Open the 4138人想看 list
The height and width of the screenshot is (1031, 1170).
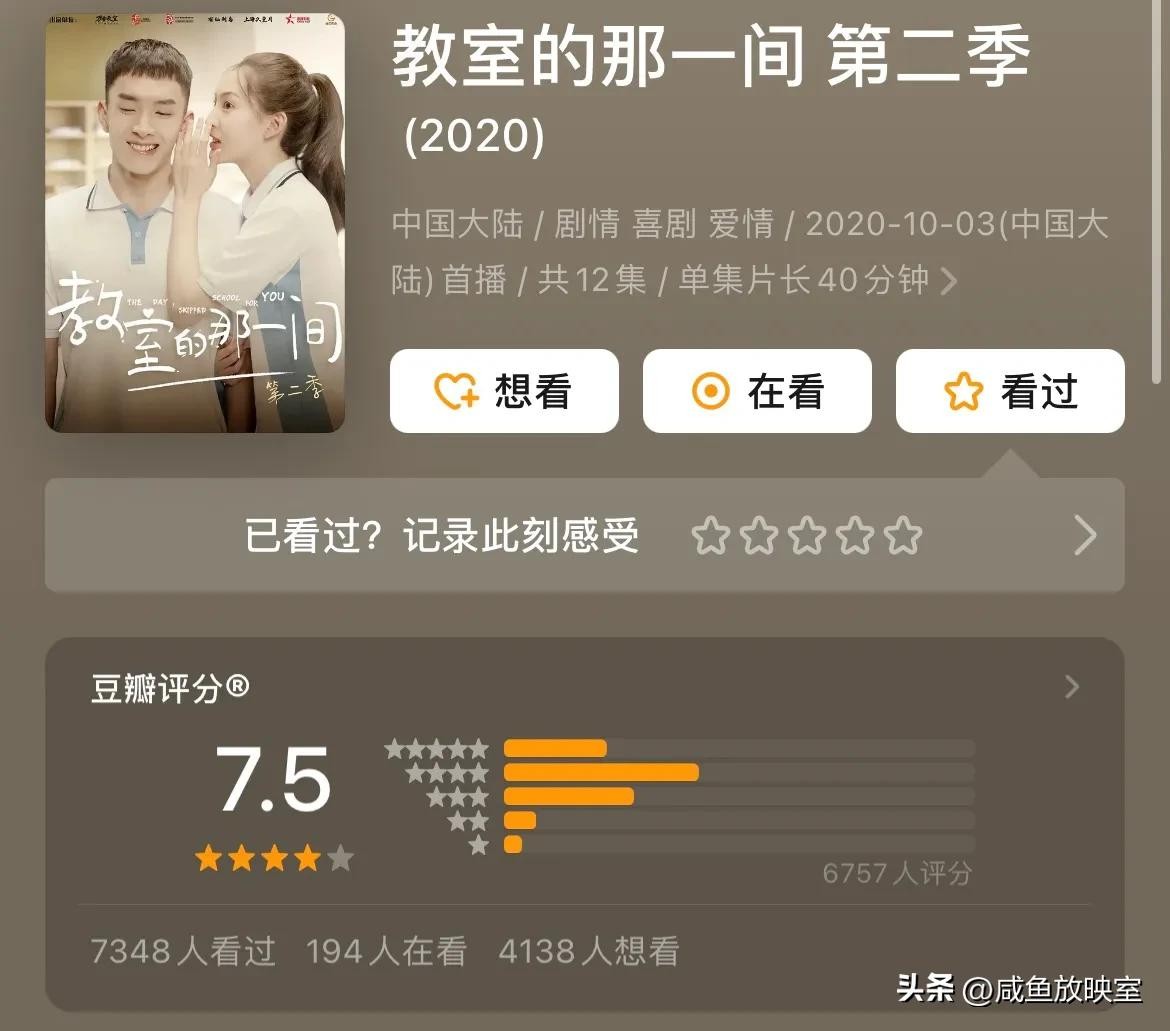589,951
